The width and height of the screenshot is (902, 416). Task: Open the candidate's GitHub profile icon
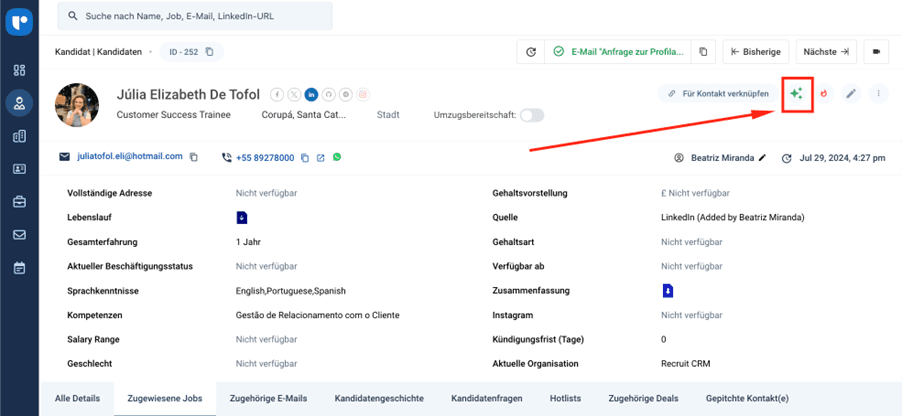pyautogui.click(x=328, y=94)
